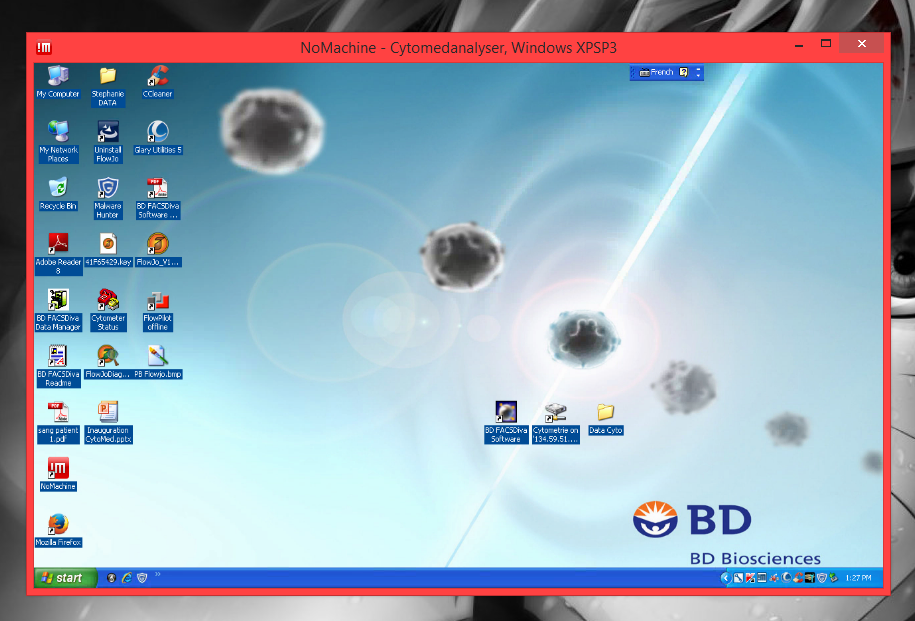Open My Computer desktop icon
This screenshot has height=621, width=915.
(58, 82)
